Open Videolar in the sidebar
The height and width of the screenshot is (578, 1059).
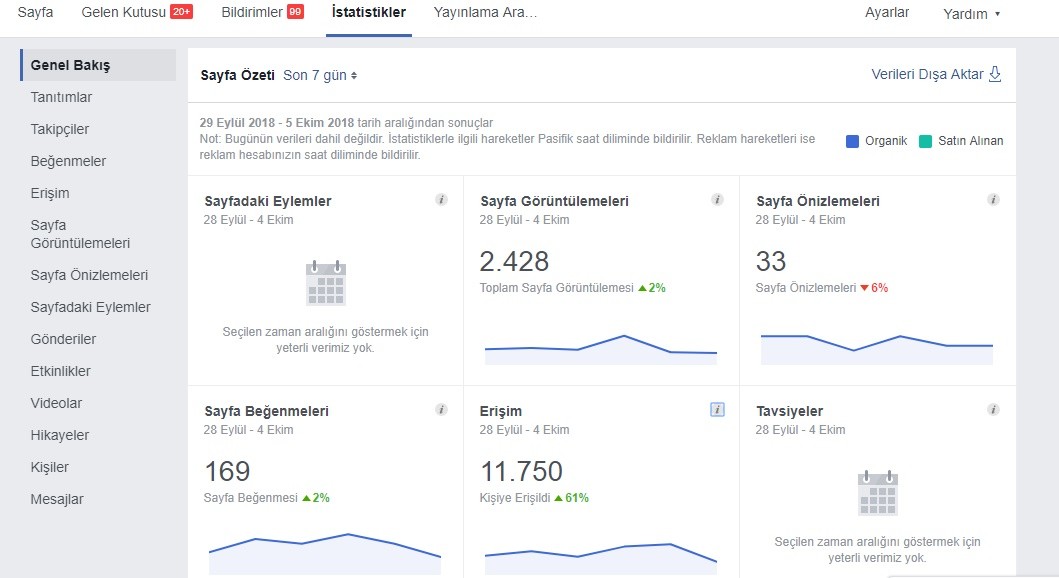tap(56, 403)
